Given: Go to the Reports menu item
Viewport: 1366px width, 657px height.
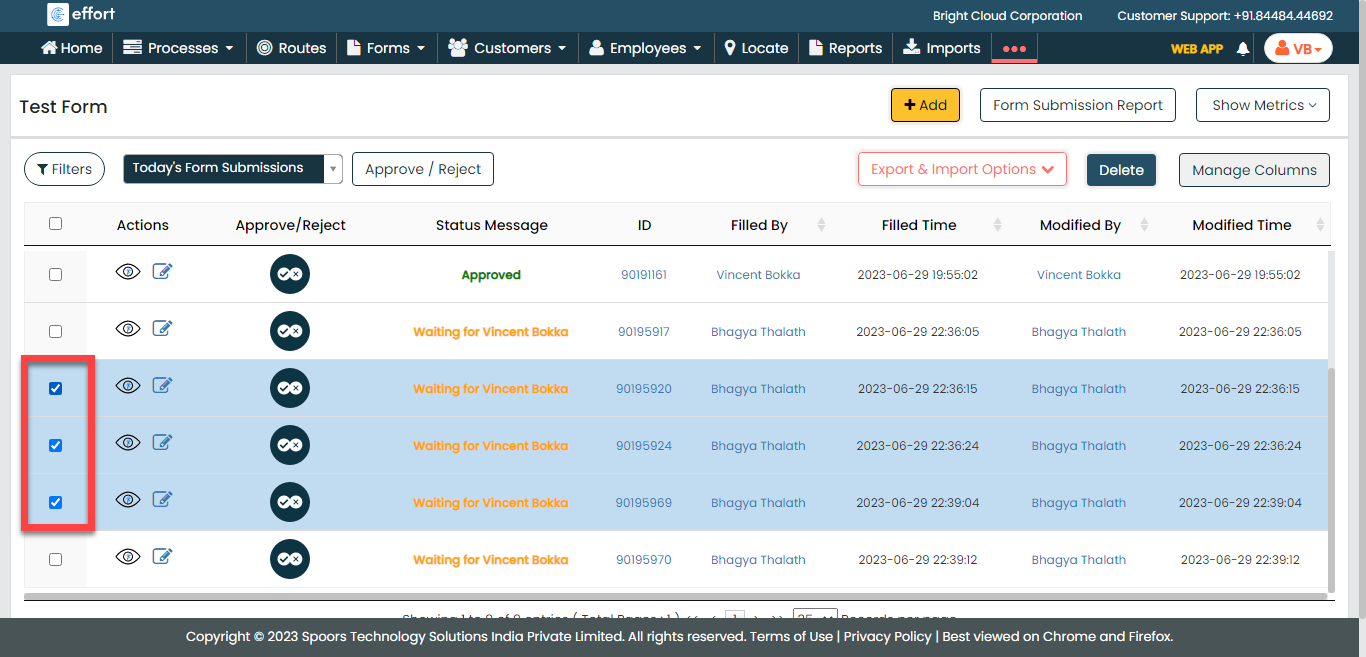Looking at the screenshot, I should point(845,48).
